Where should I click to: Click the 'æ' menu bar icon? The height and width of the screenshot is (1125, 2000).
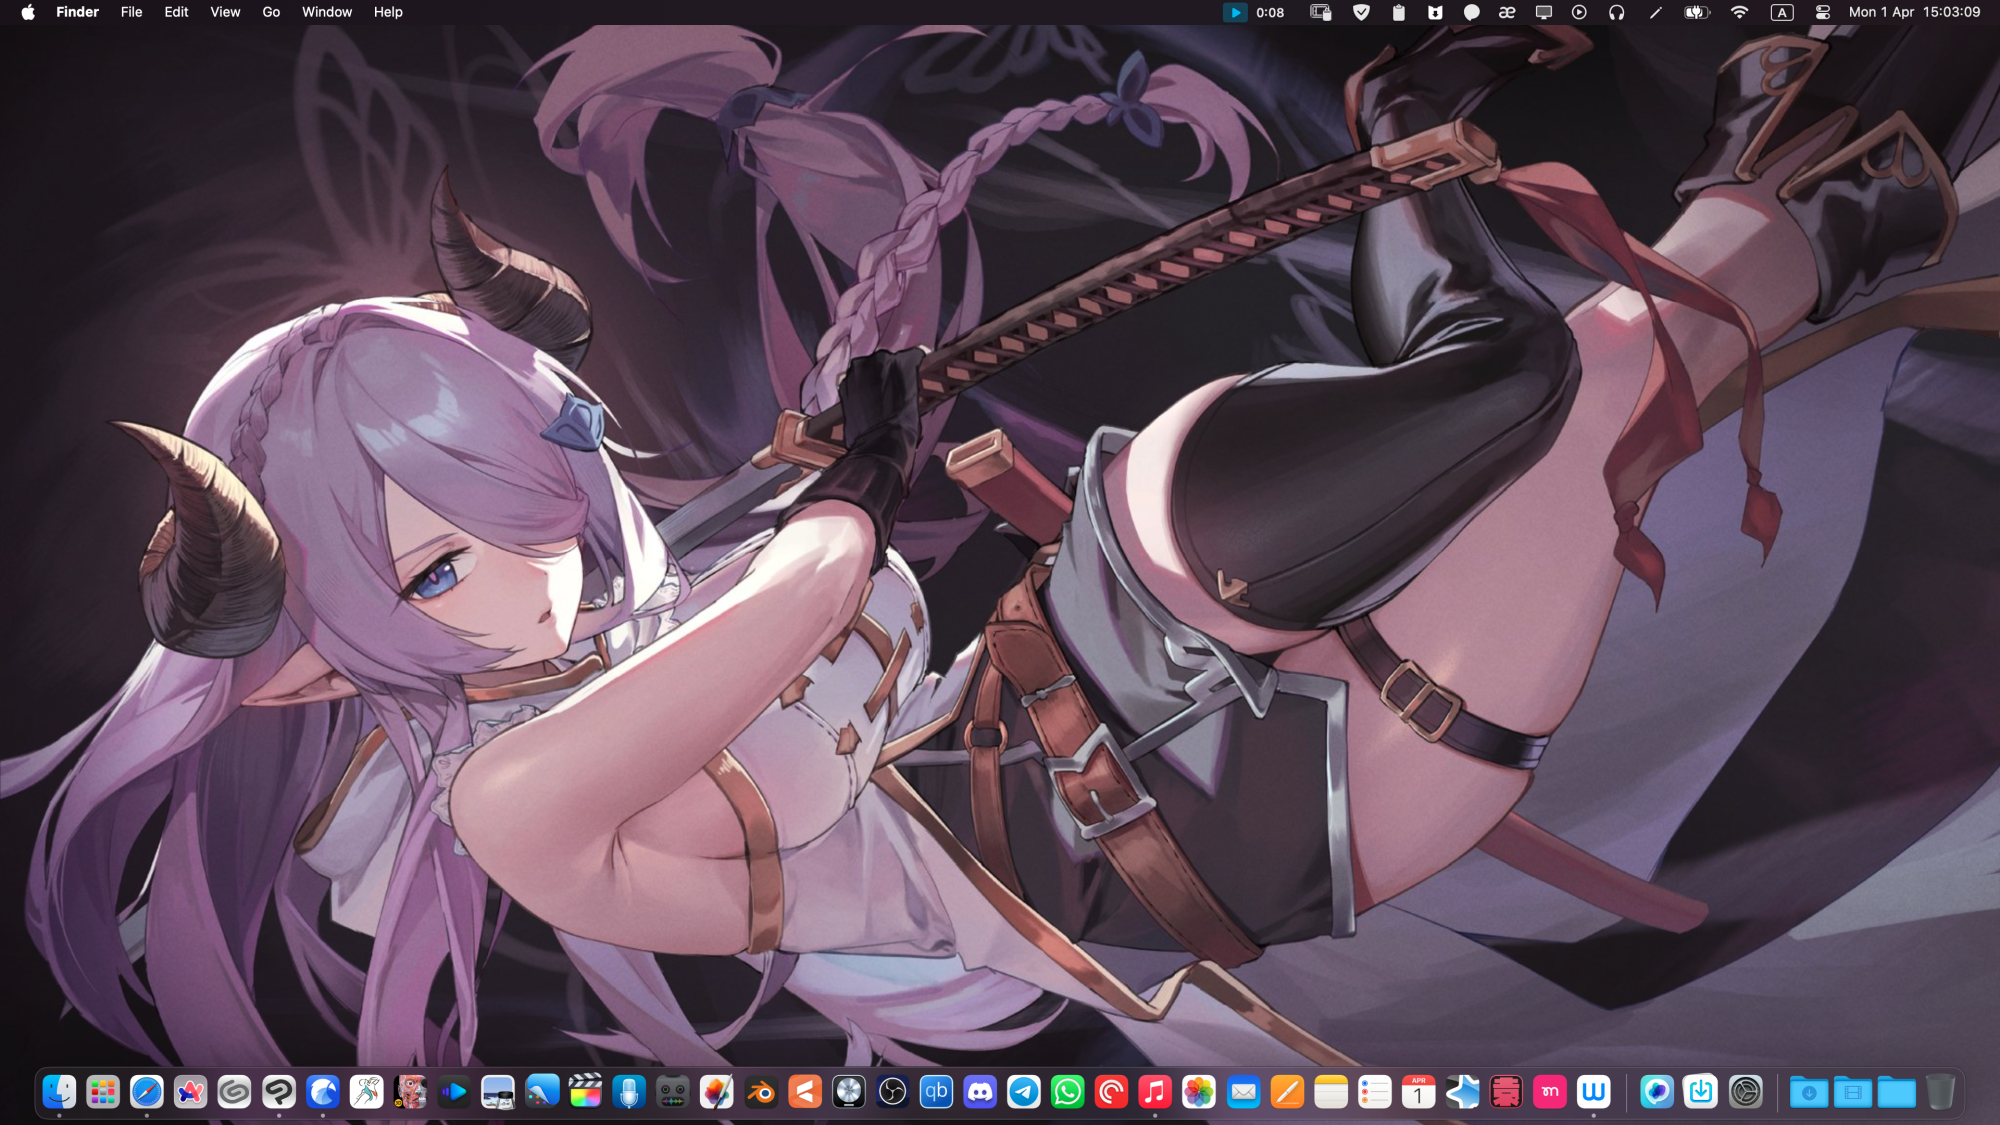point(1507,12)
